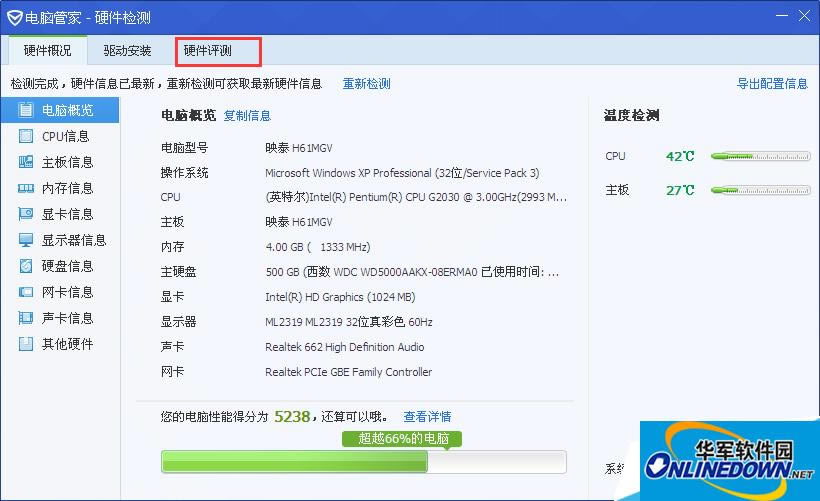Click the CPU信息 sidebar icon

point(25,136)
